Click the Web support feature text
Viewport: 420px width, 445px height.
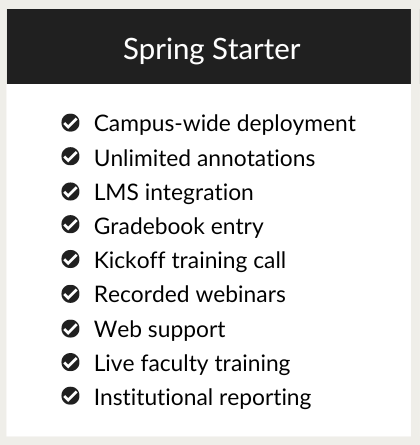[x=160, y=330]
